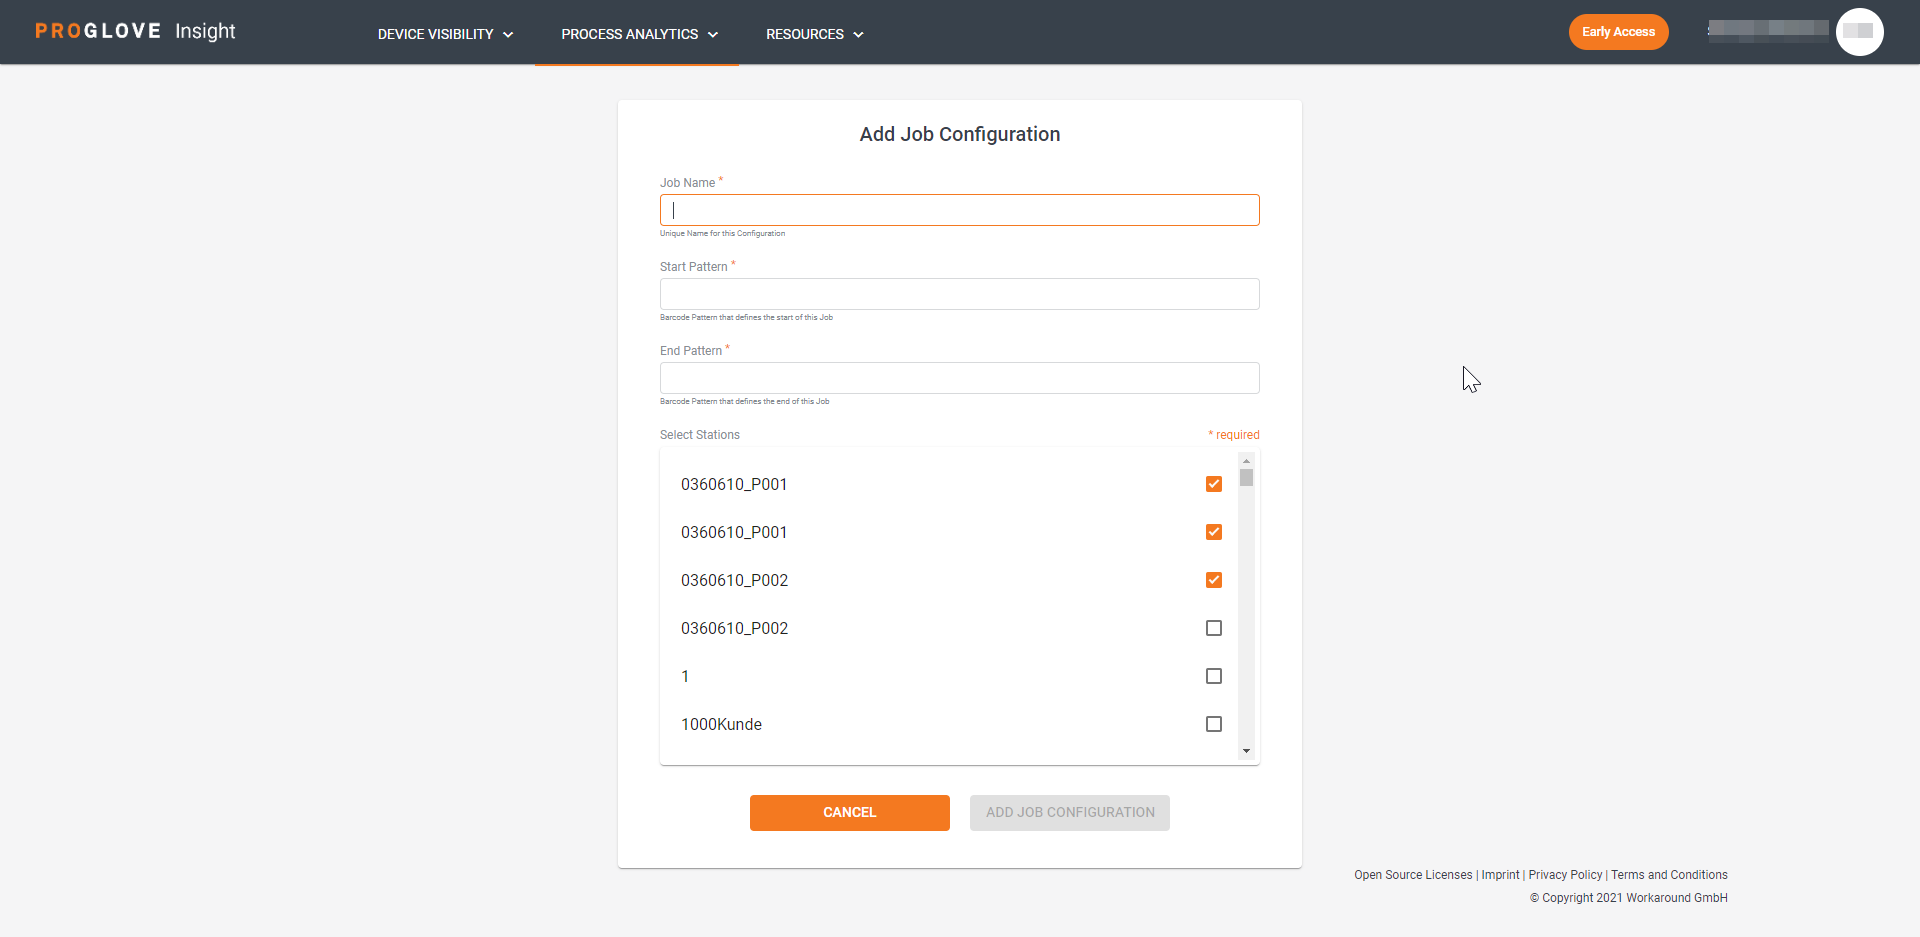1920x937 pixels.
Task: Click the Early Access button
Action: pos(1618,32)
